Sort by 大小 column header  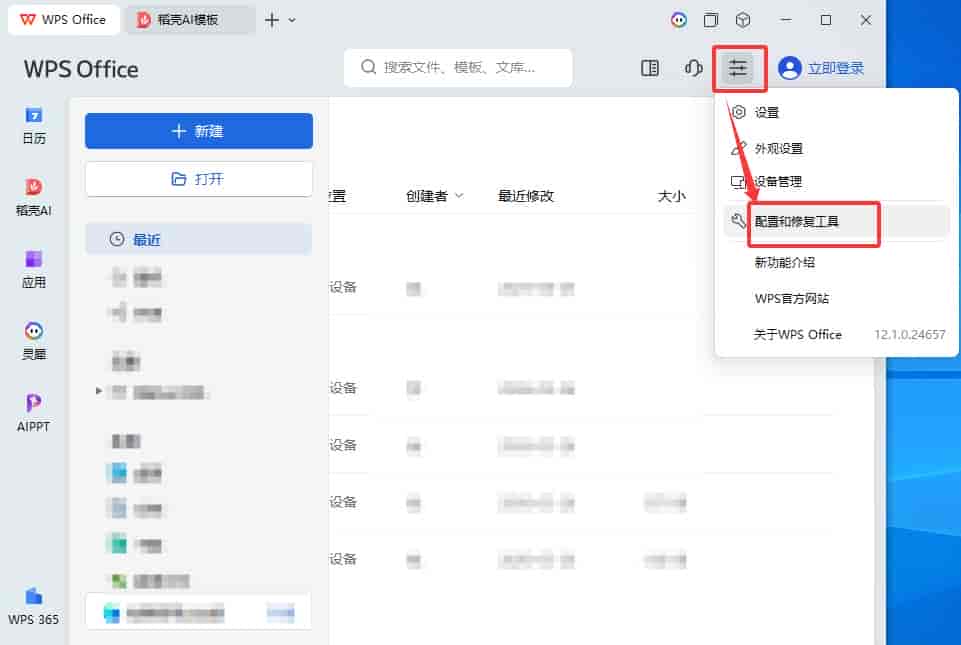click(671, 196)
